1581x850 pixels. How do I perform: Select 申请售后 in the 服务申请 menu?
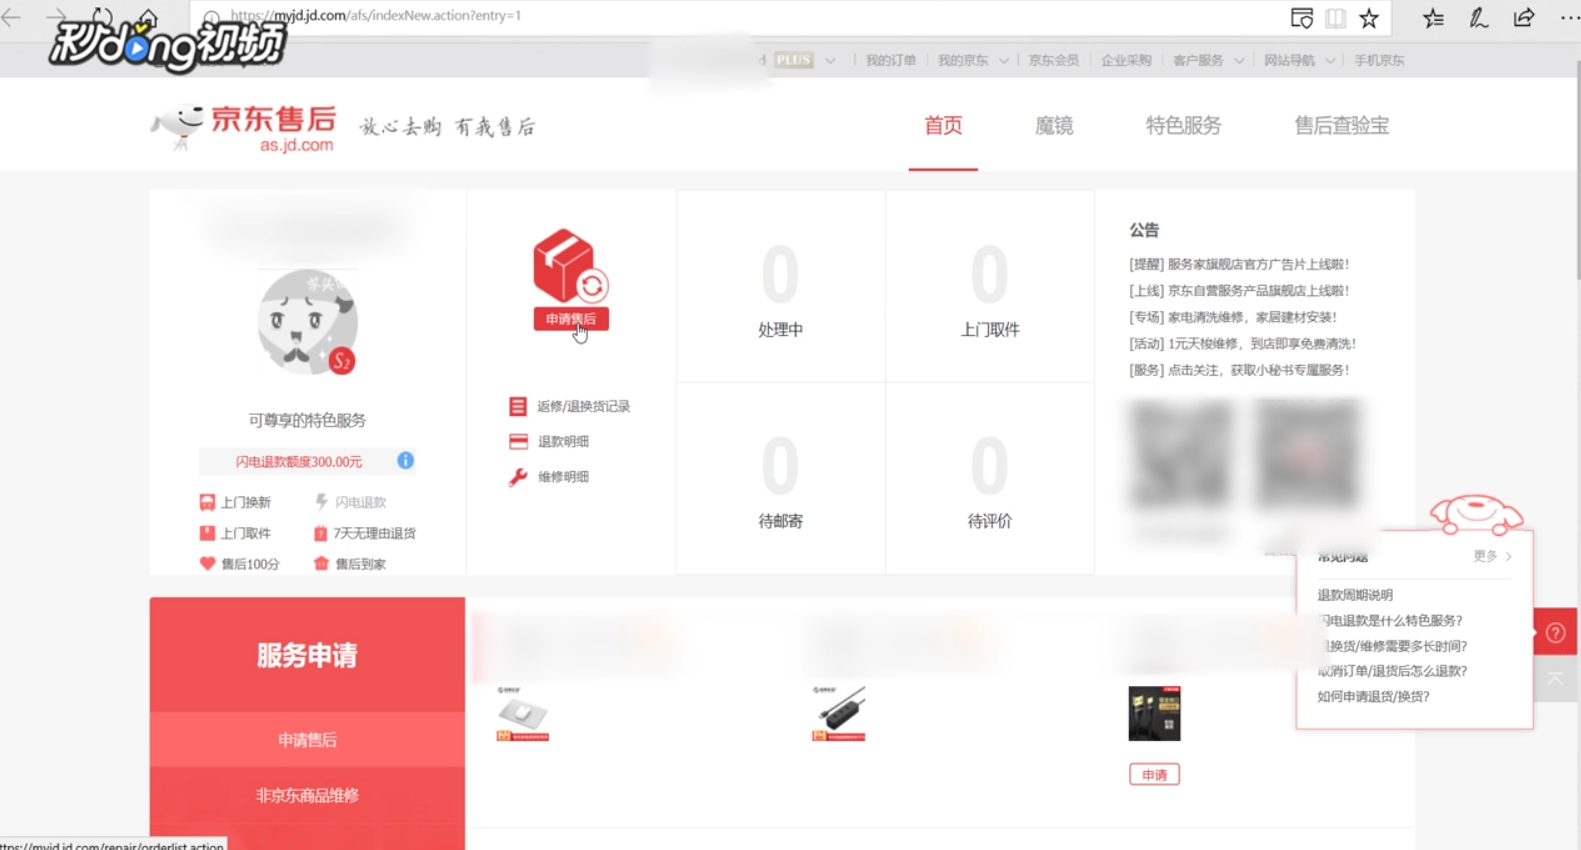tap(307, 740)
